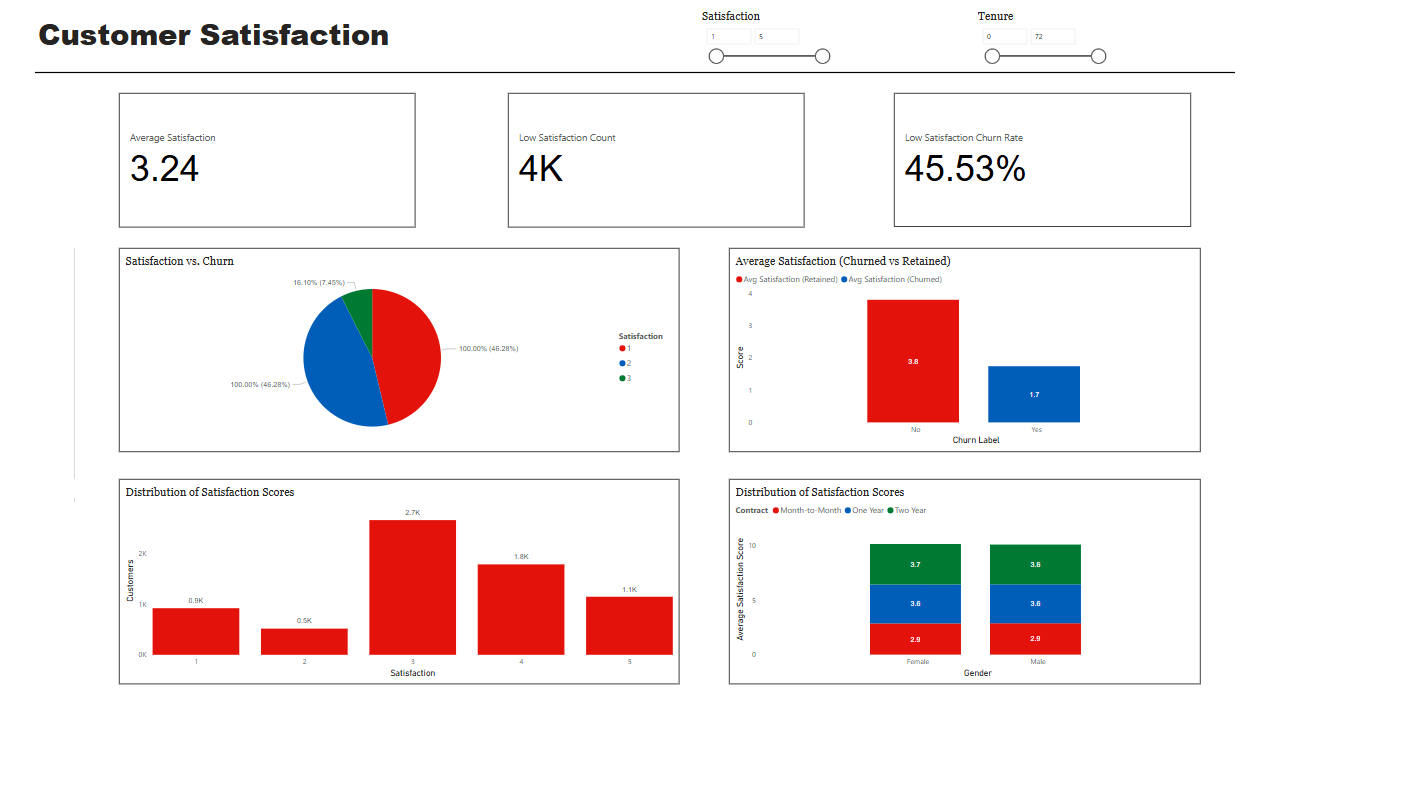Click the 16.10% (7.45%) pie data label
1402x809 pixels.
318,283
